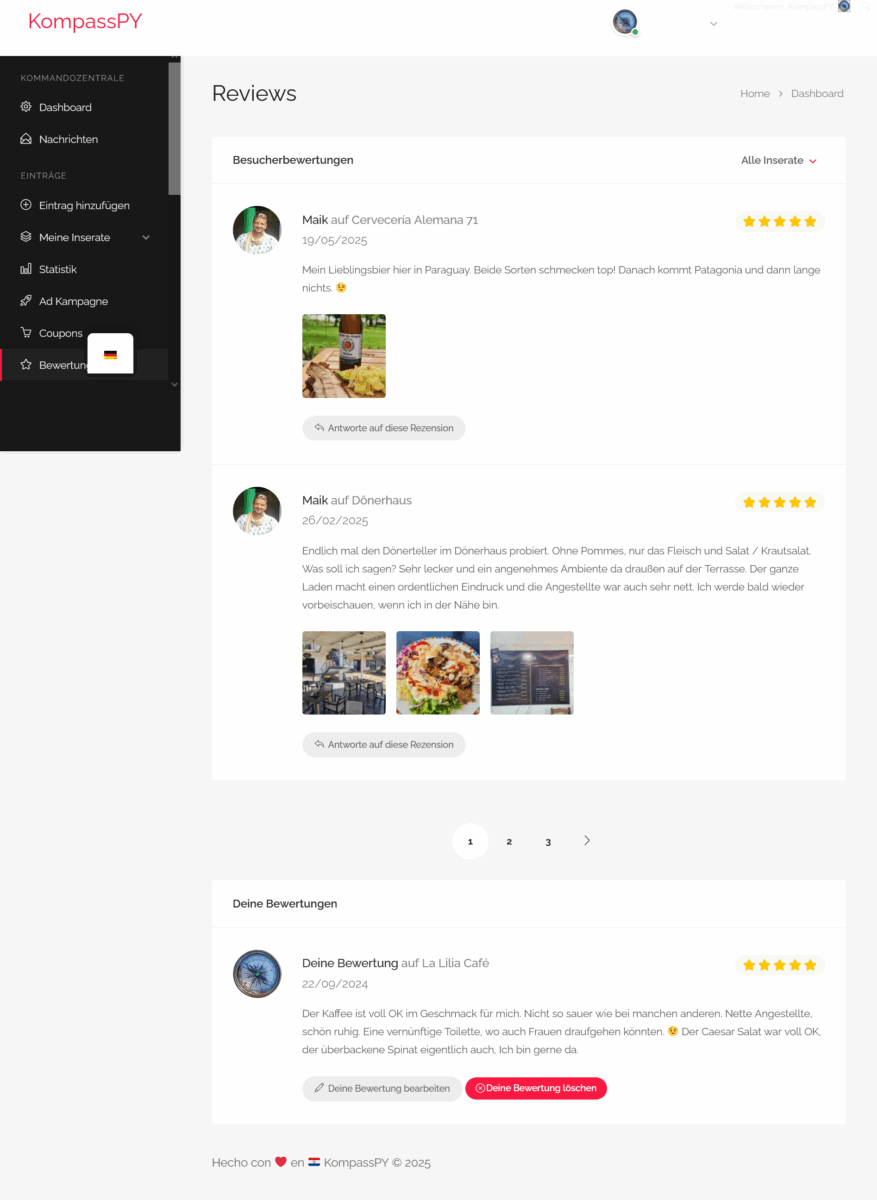Click Deine Bewertung löschen button

(x=536, y=1088)
